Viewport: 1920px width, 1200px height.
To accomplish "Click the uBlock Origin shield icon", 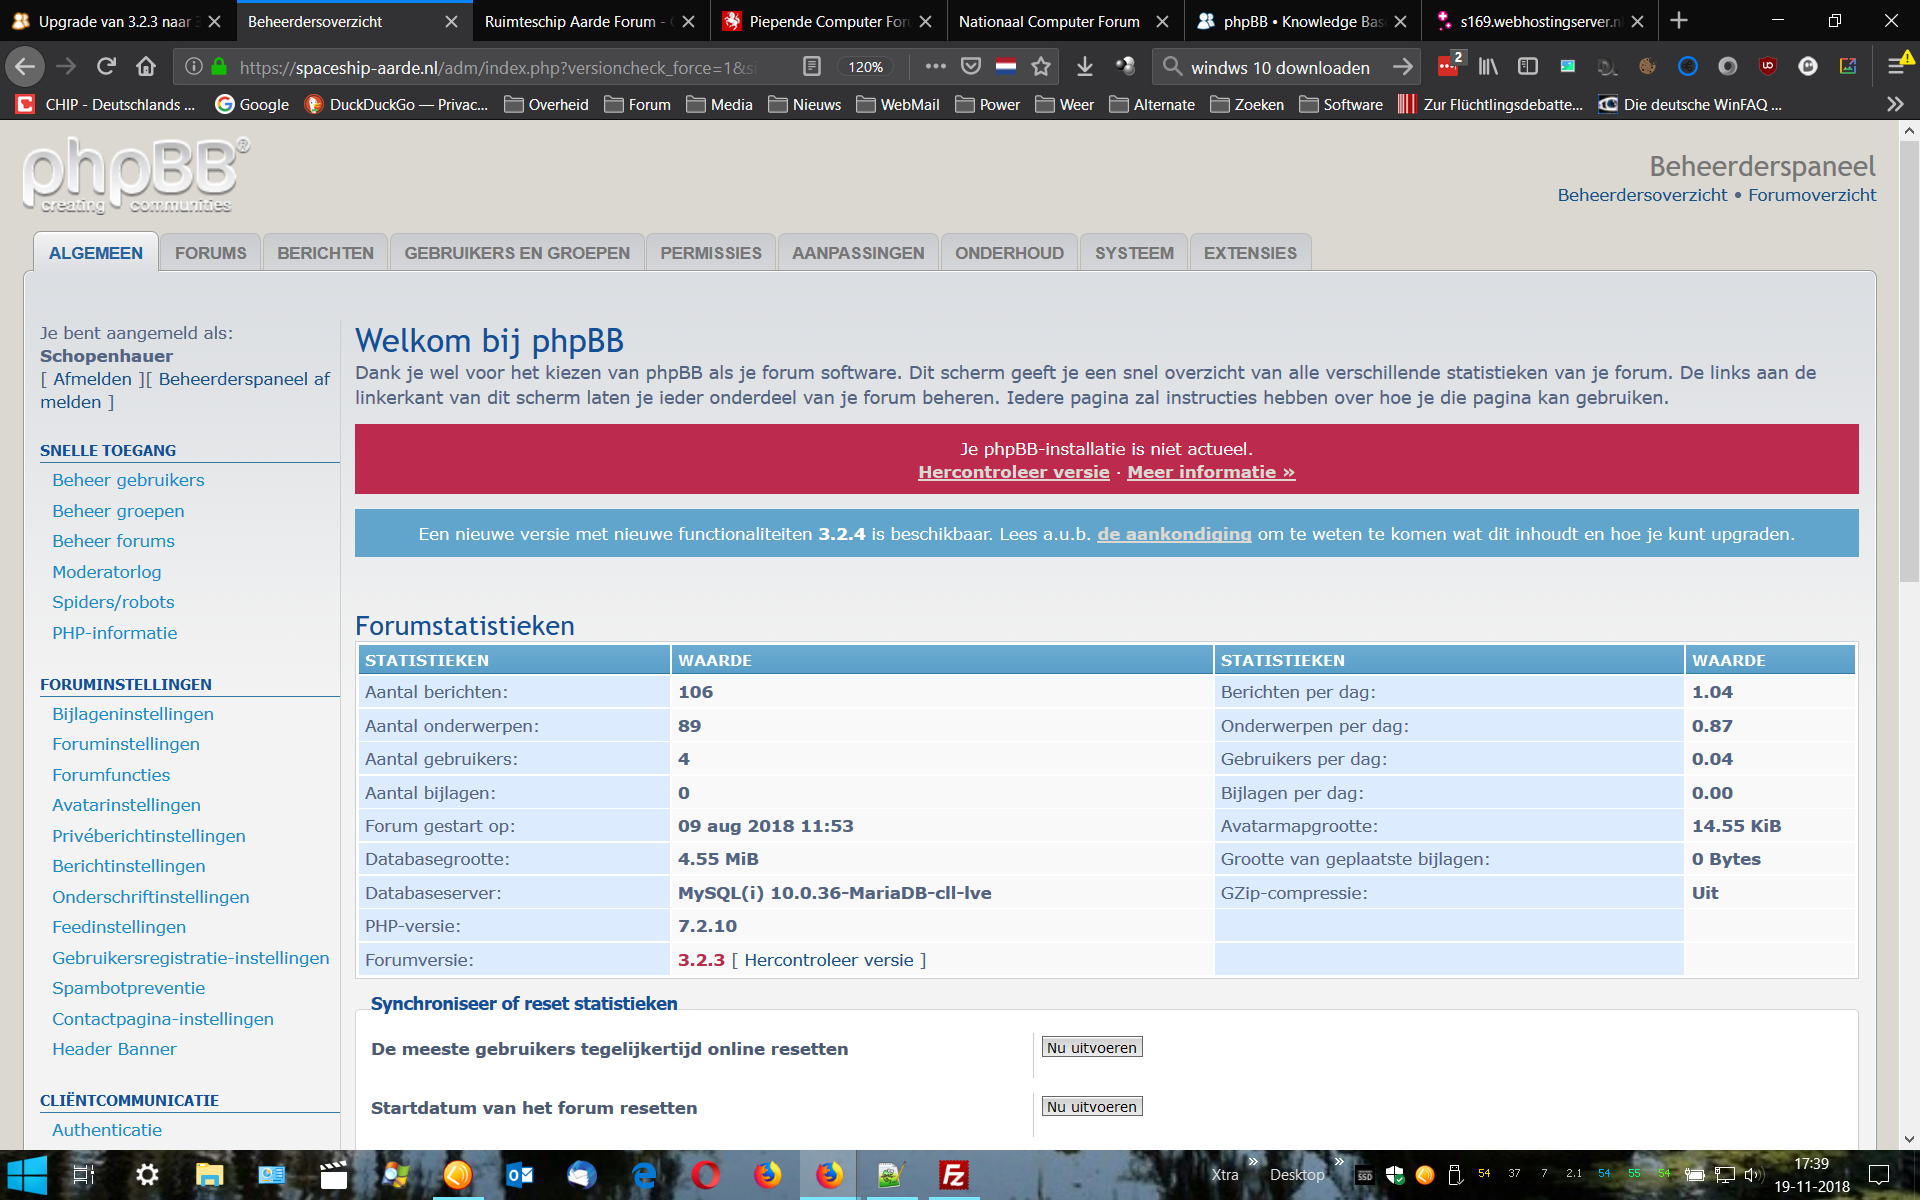I will [x=1768, y=67].
